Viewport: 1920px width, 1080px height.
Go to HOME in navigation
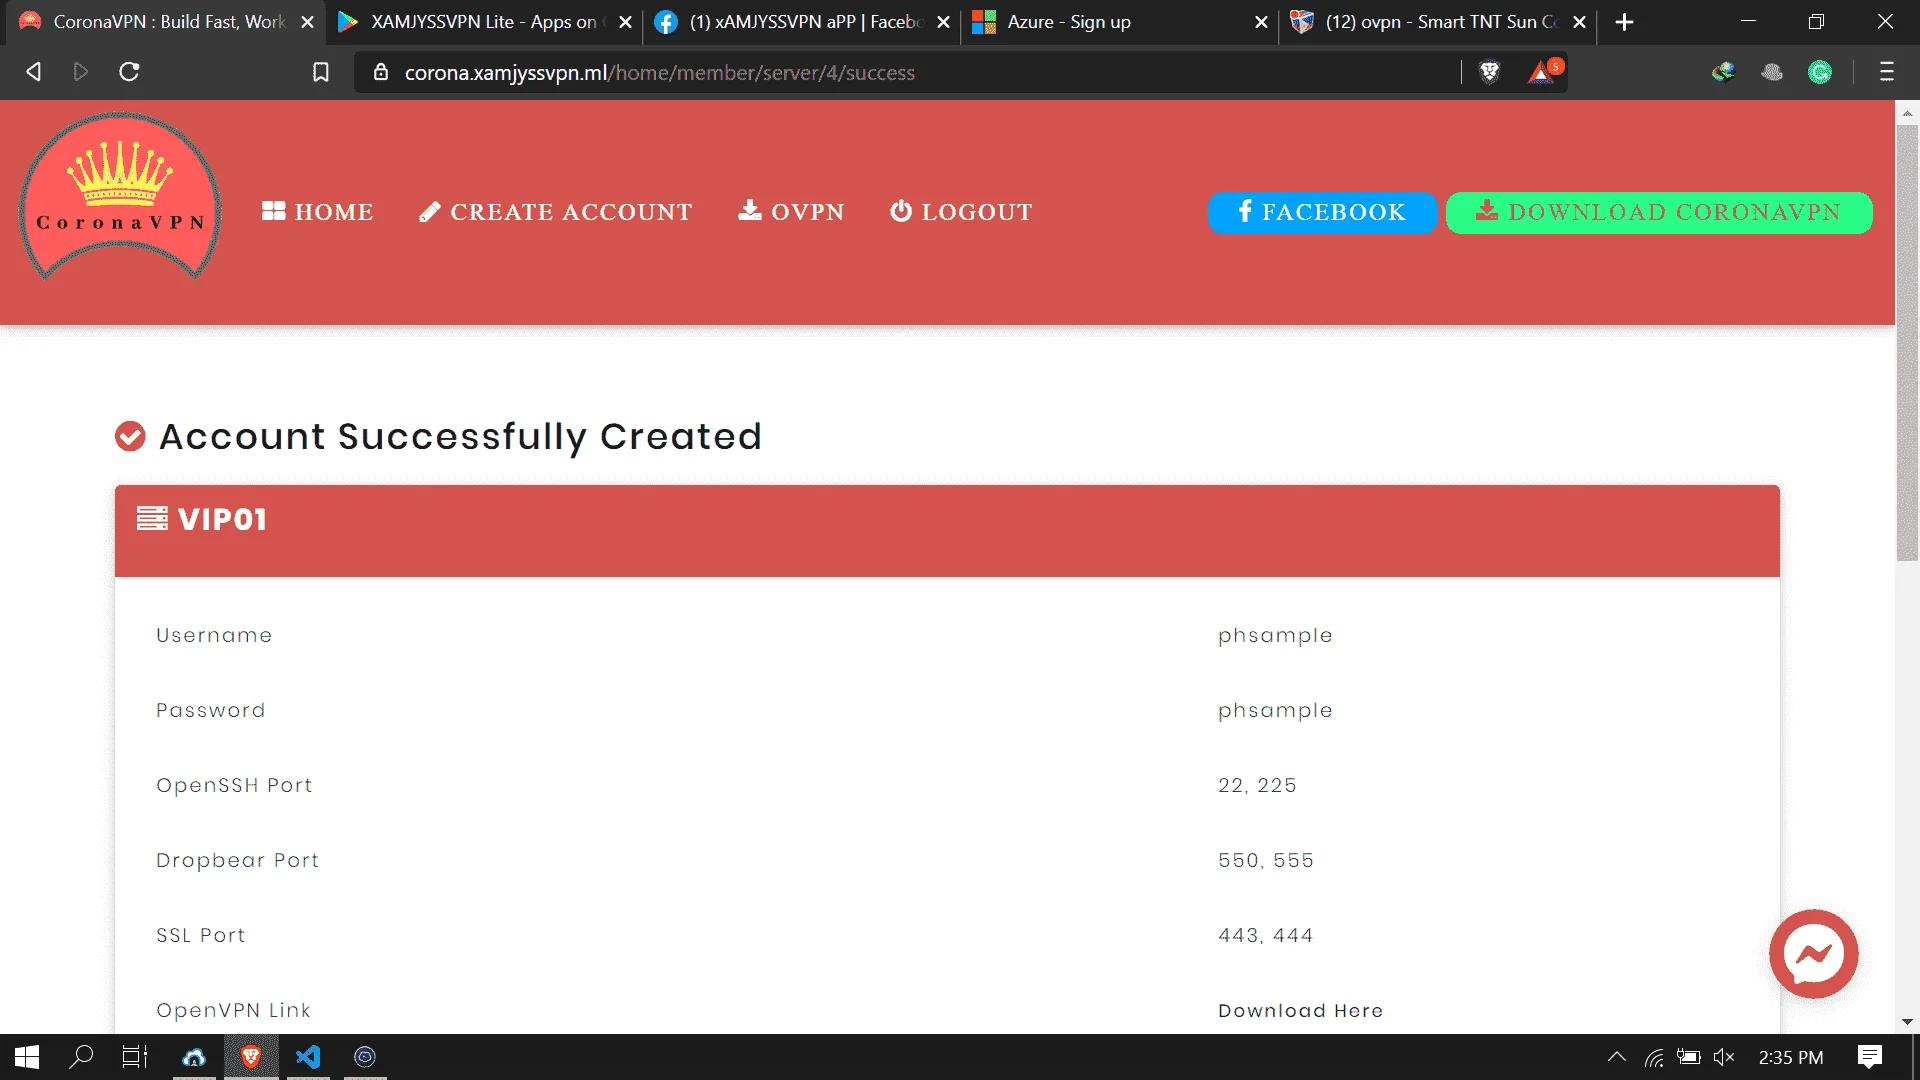(317, 212)
